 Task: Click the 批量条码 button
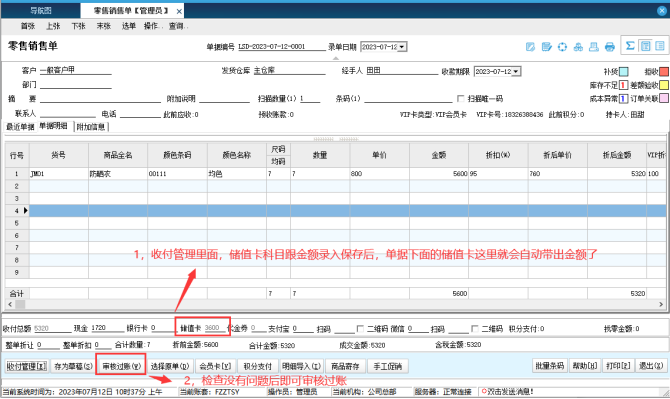[x=550, y=366]
